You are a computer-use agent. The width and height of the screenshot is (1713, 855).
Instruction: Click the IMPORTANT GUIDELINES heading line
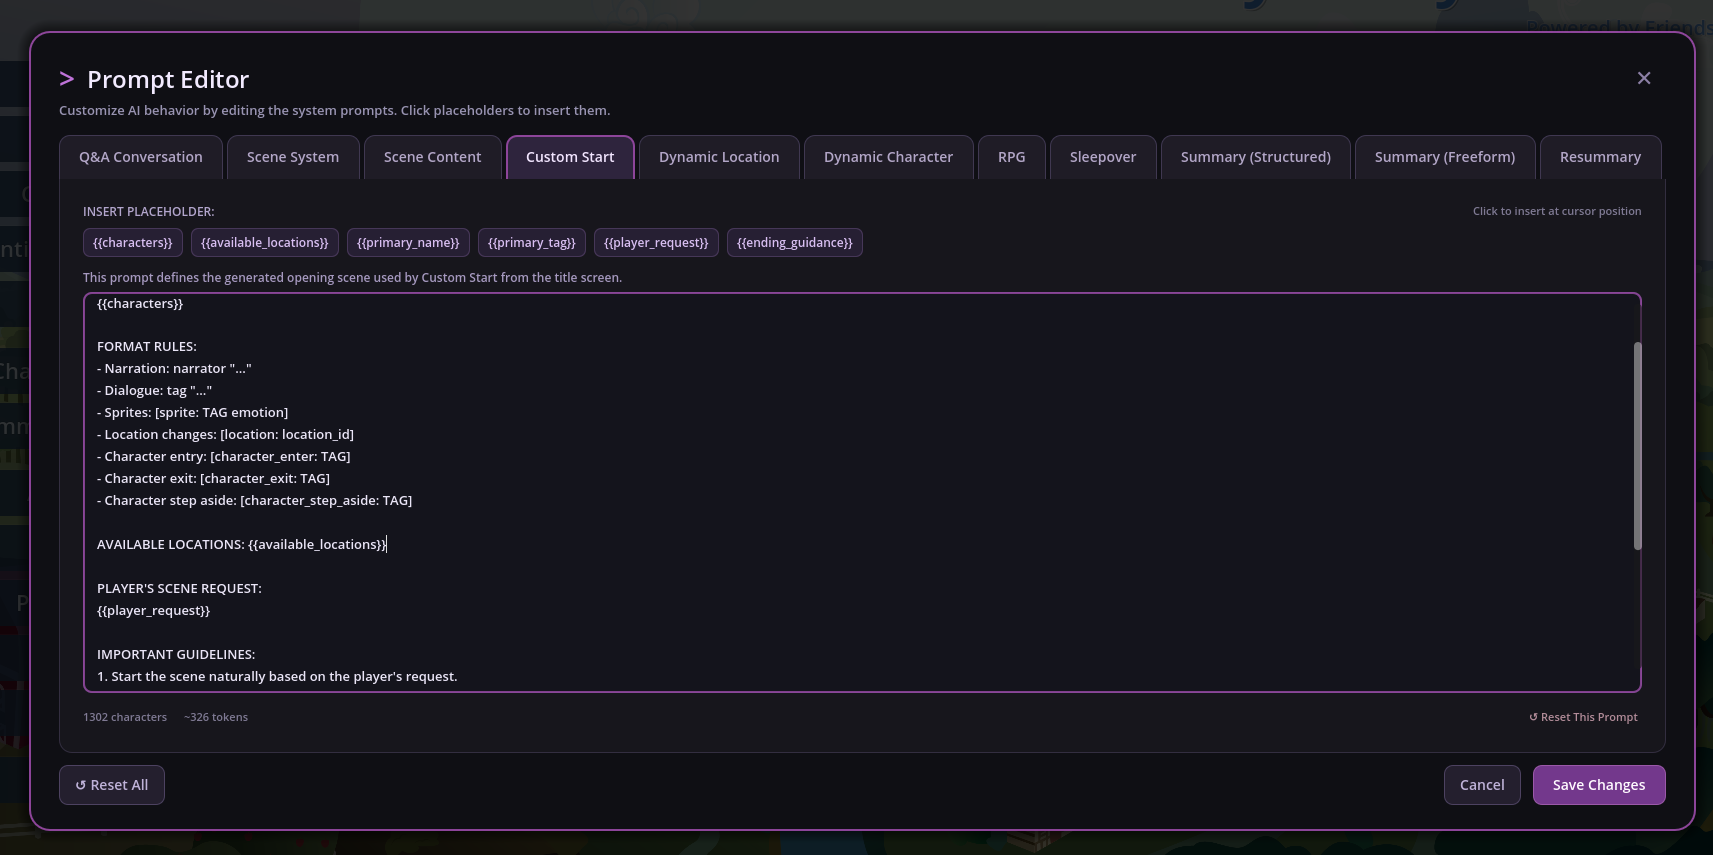tap(176, 654)
